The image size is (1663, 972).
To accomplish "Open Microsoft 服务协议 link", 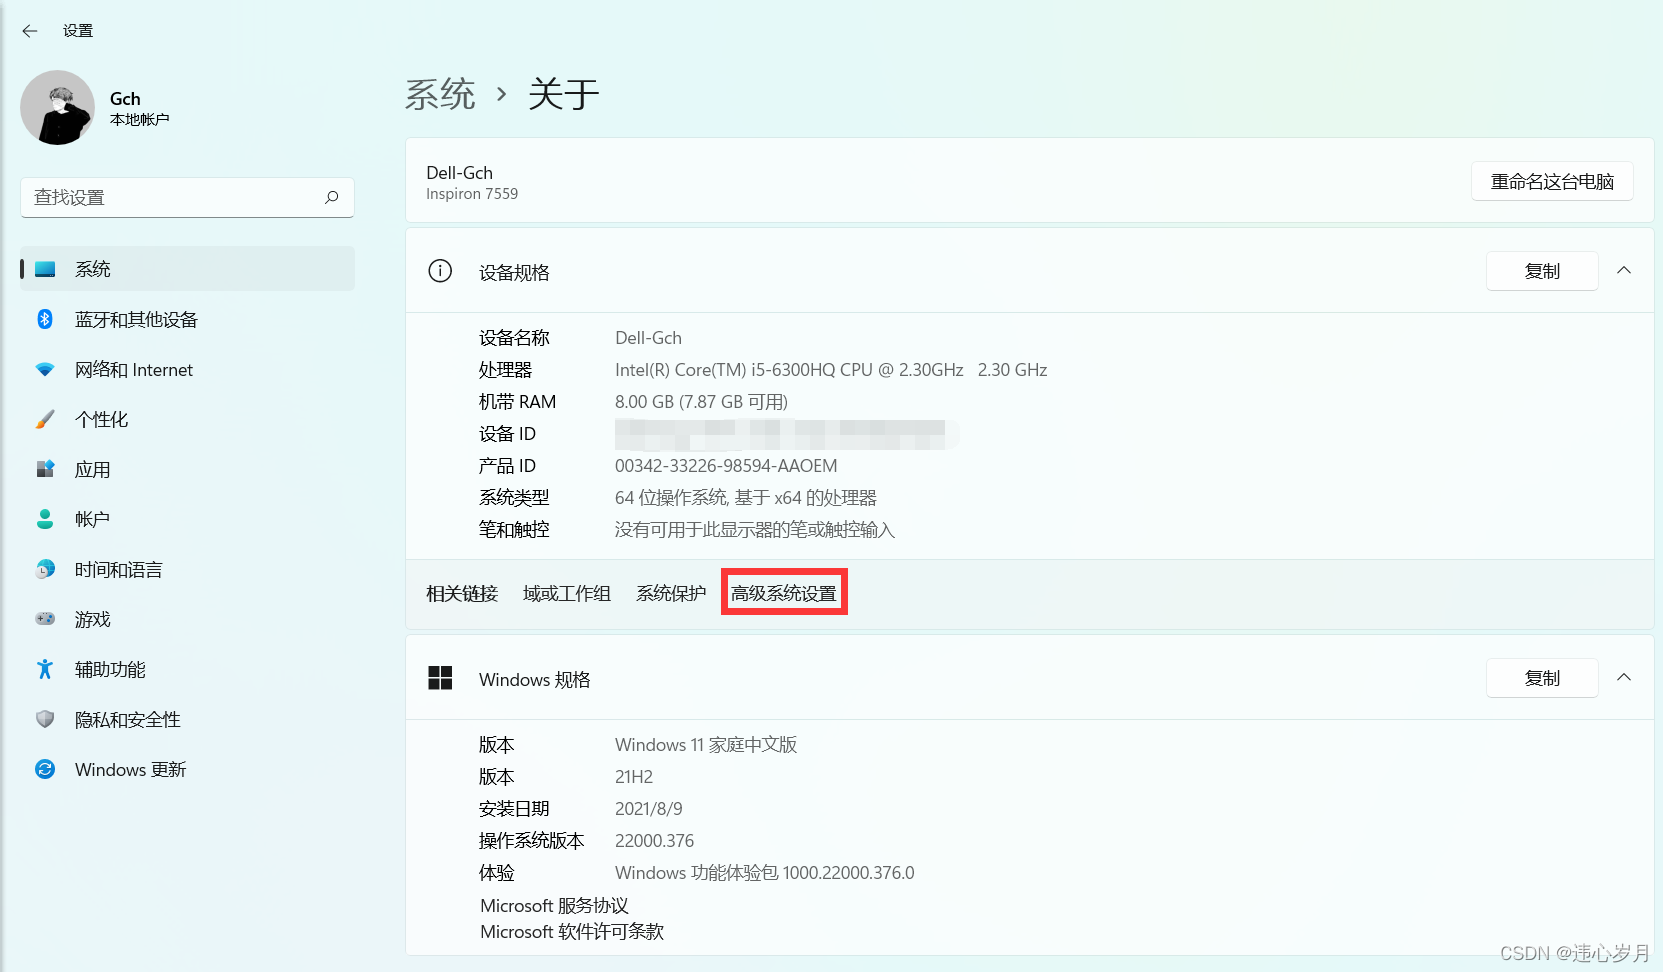I will coord(555,906).
